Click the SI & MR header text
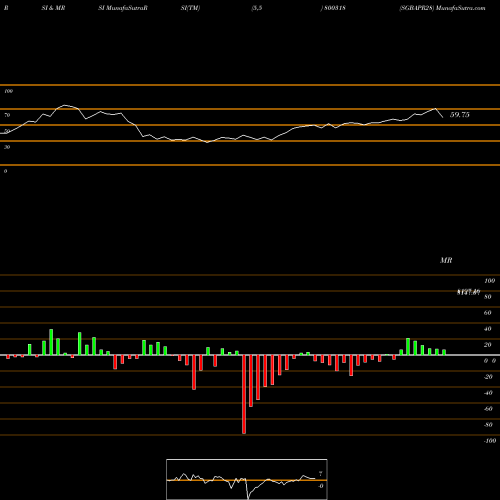The image size is (500, 500). (53, 8)
